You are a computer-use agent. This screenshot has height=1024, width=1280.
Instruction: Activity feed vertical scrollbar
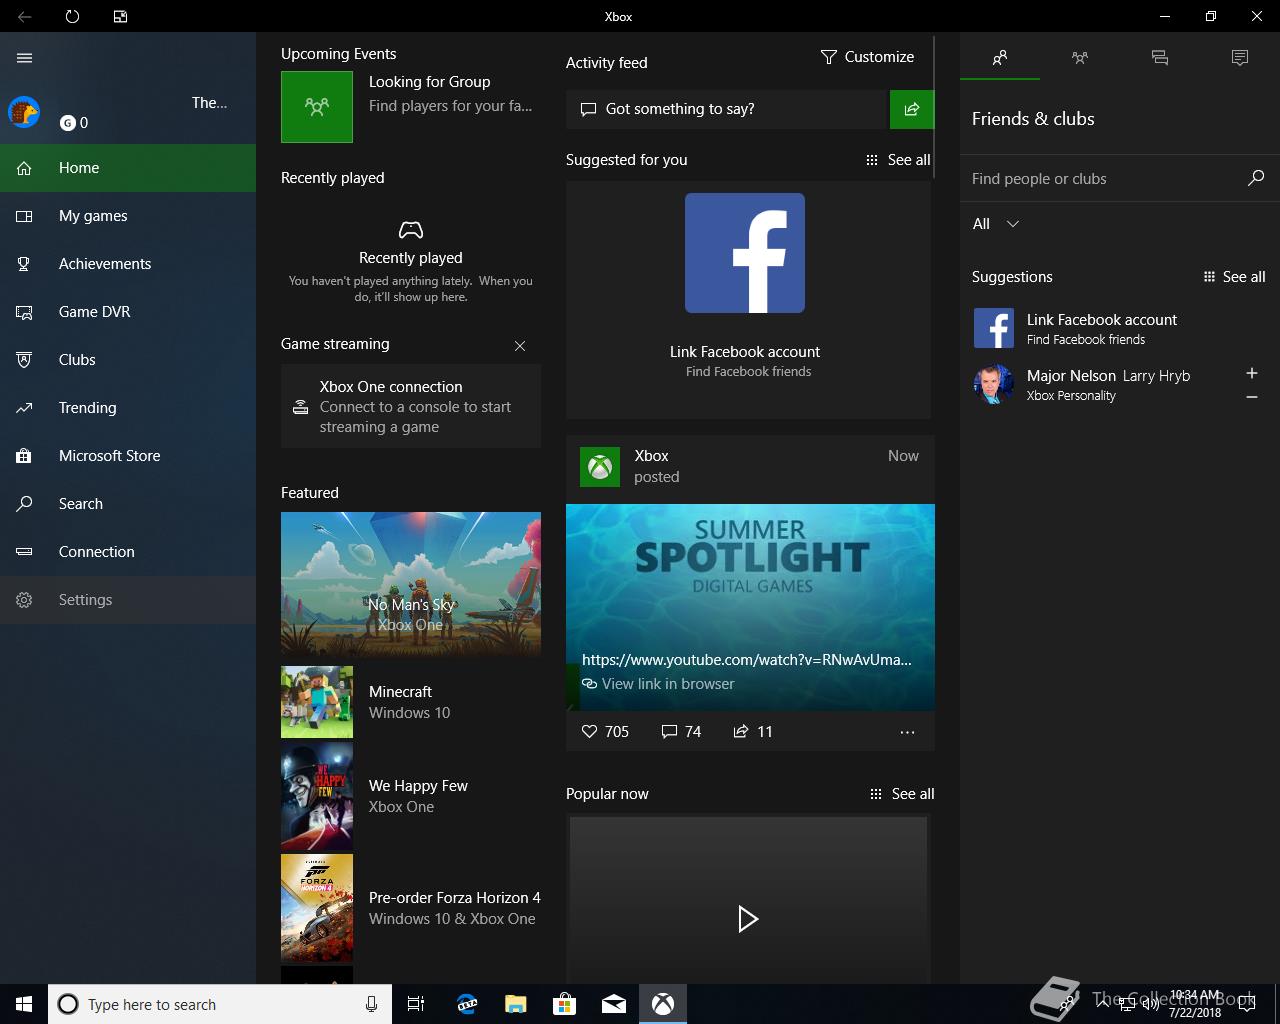[x=933, y=108]
